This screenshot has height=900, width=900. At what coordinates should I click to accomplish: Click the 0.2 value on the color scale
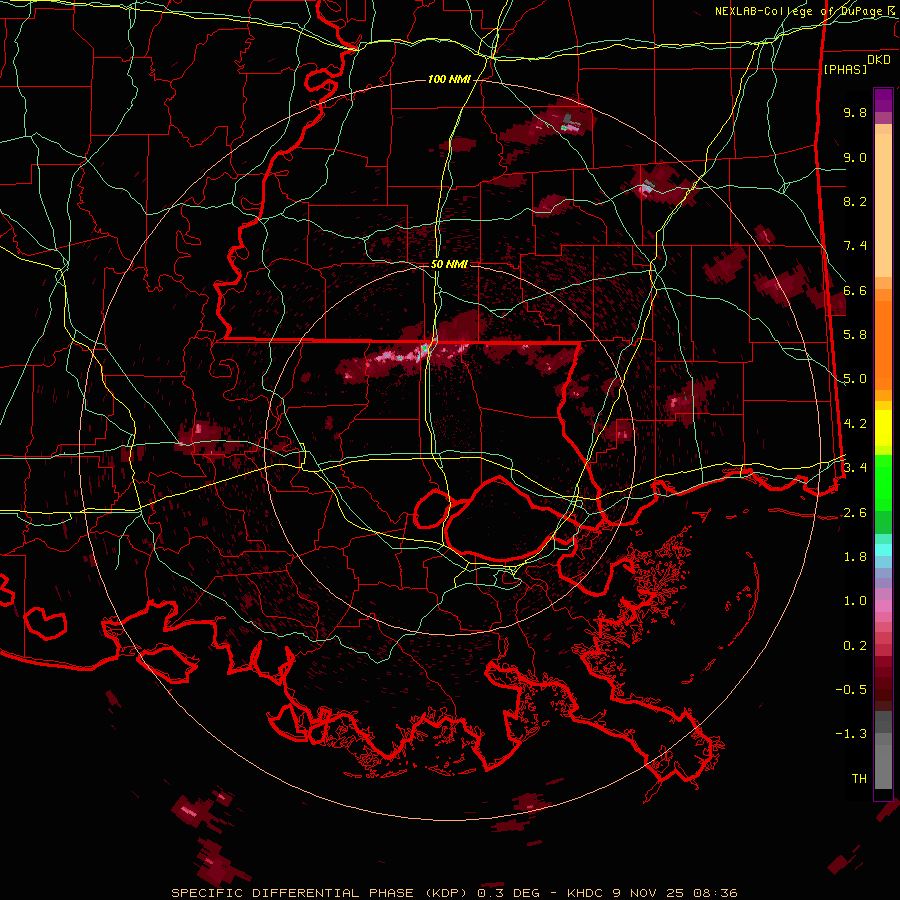(x=855, y=646)
